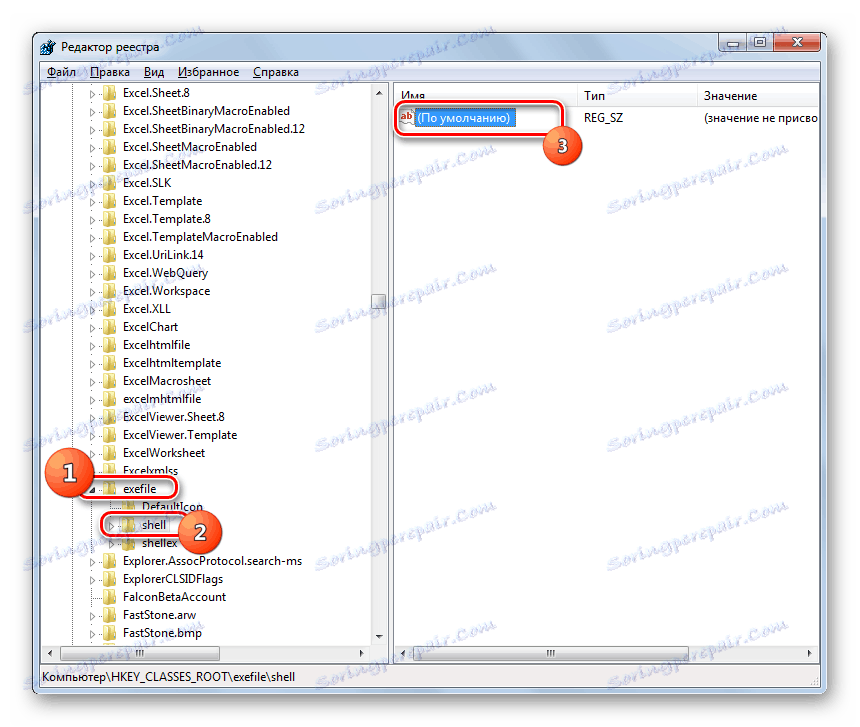Click the tree scroll down arrow
Image resolution: width=860 pixels, height=727 pixels.
379,637
